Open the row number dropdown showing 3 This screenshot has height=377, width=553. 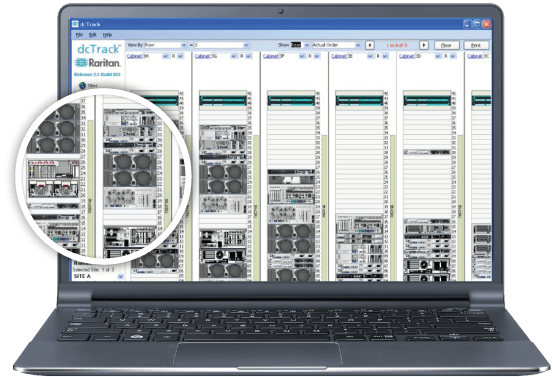247,45
